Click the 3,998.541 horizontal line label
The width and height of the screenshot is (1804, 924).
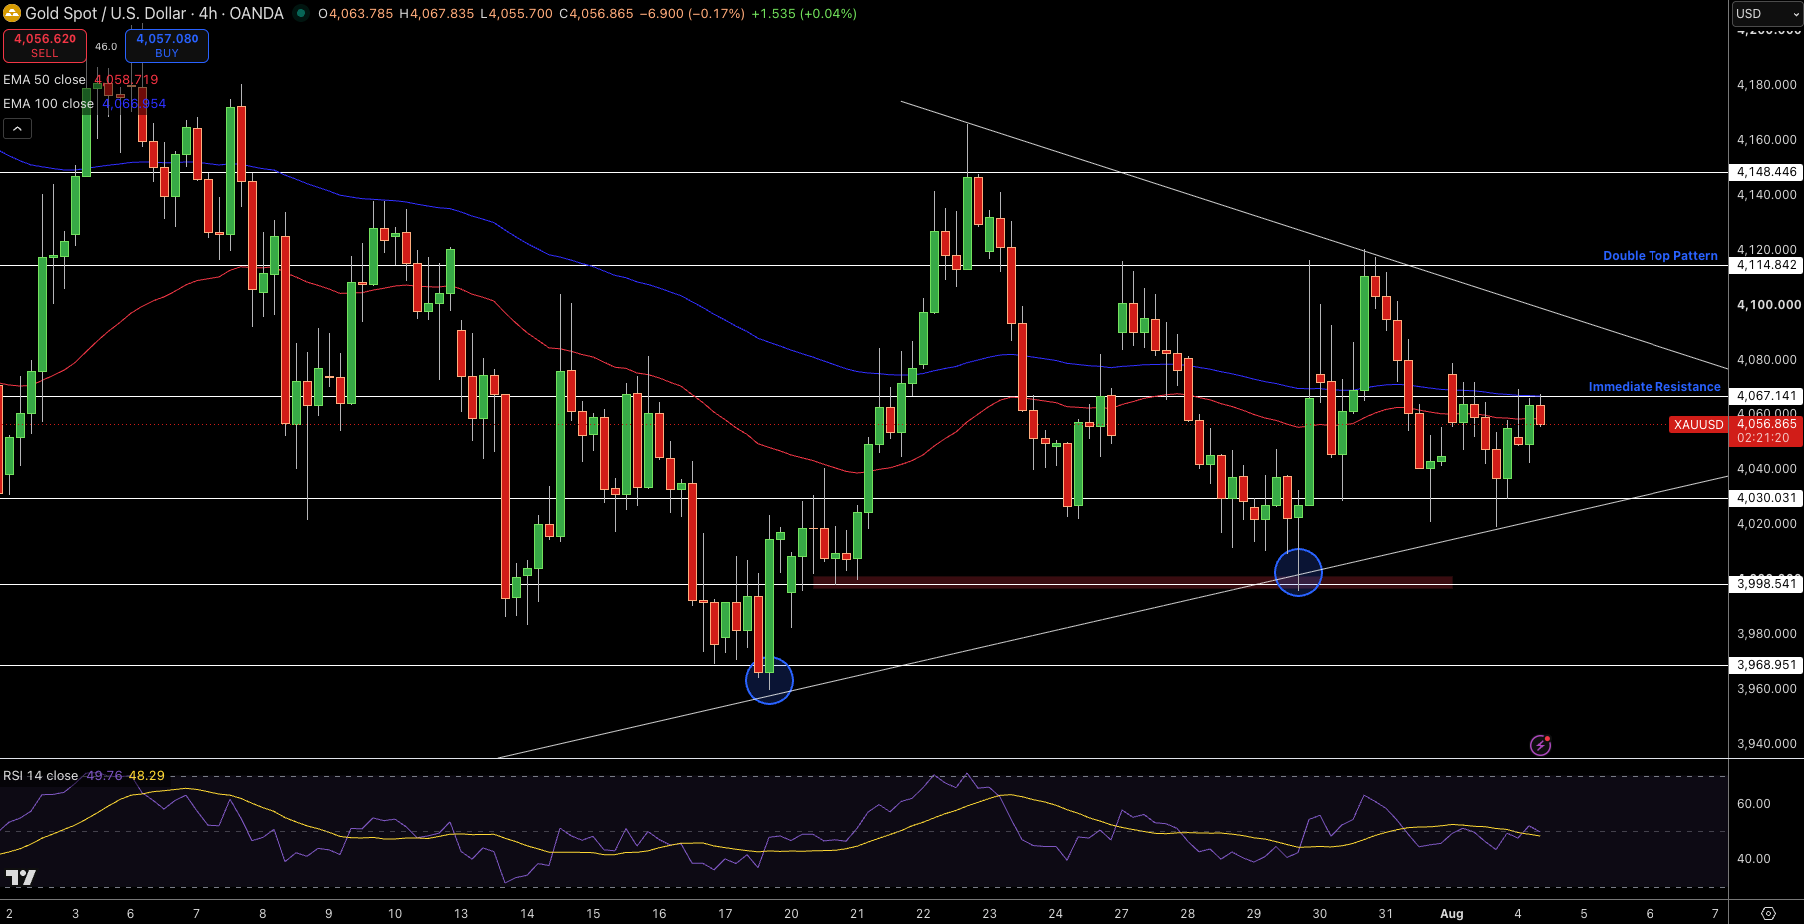pos(1766,584)
